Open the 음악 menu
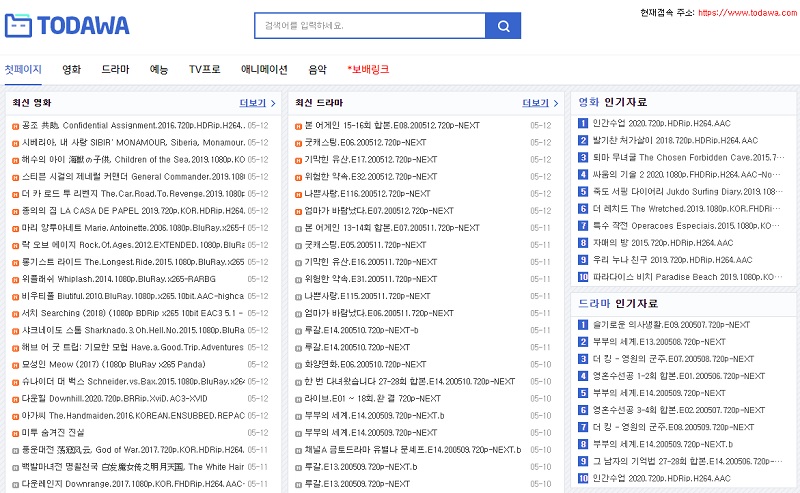 (x=317, y=69)
